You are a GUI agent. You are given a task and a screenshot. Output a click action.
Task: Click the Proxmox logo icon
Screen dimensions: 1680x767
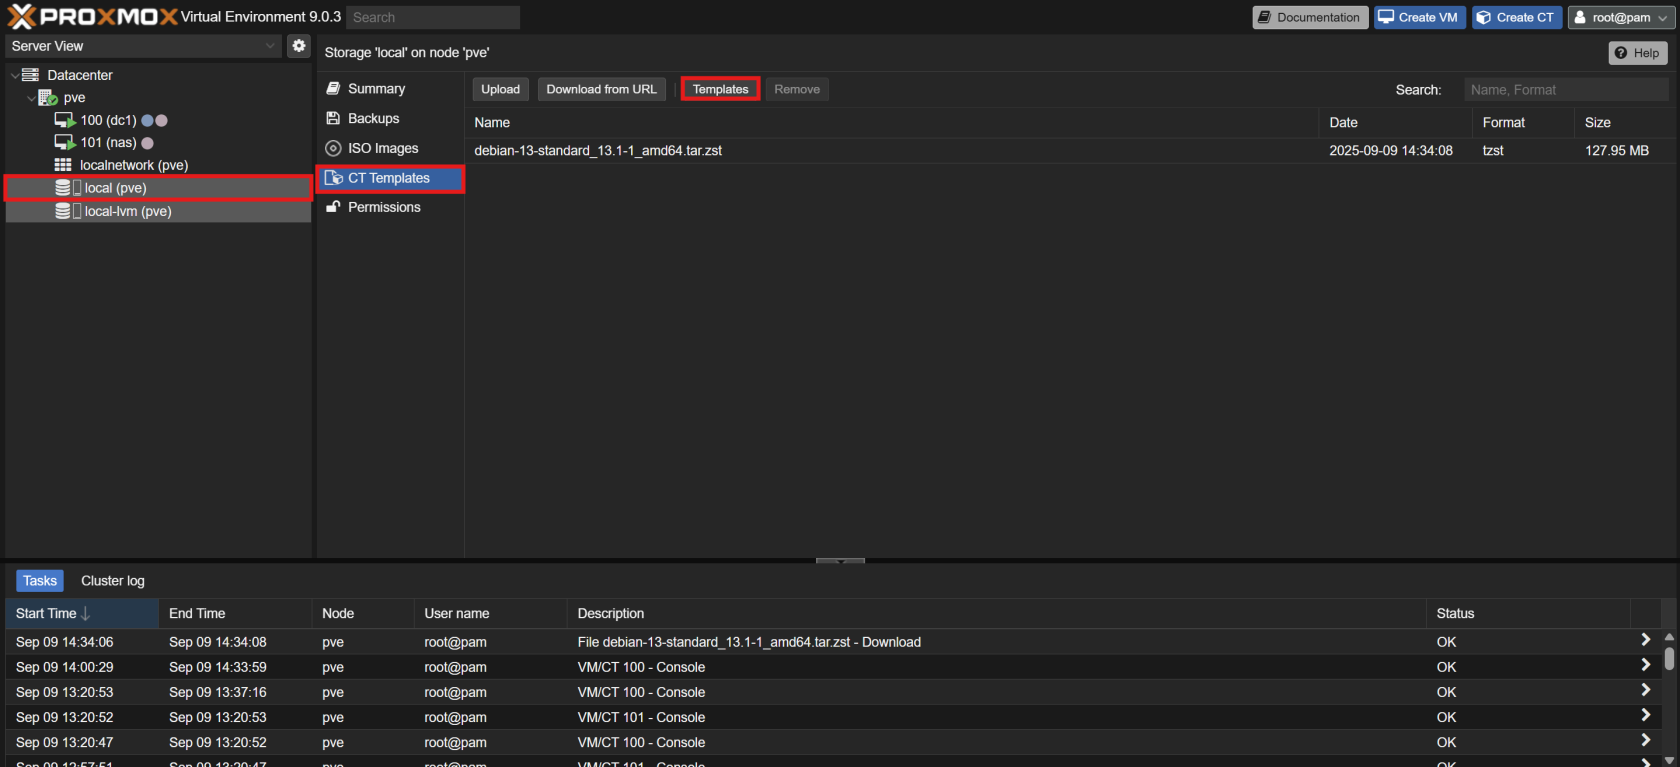21,17
